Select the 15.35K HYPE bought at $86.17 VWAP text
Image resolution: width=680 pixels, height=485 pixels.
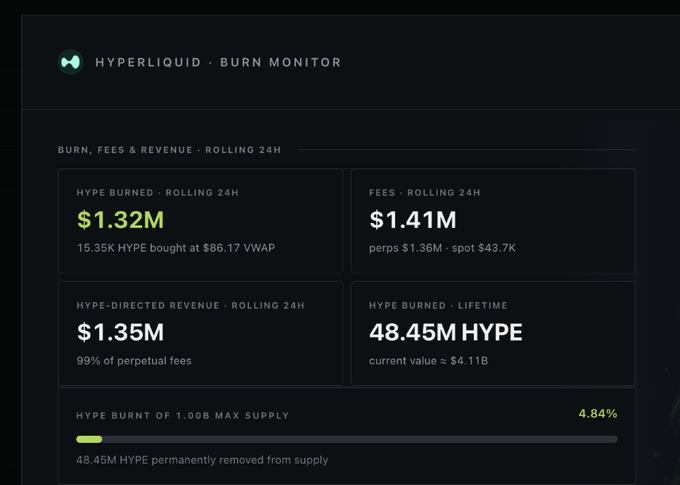(176, 248)
